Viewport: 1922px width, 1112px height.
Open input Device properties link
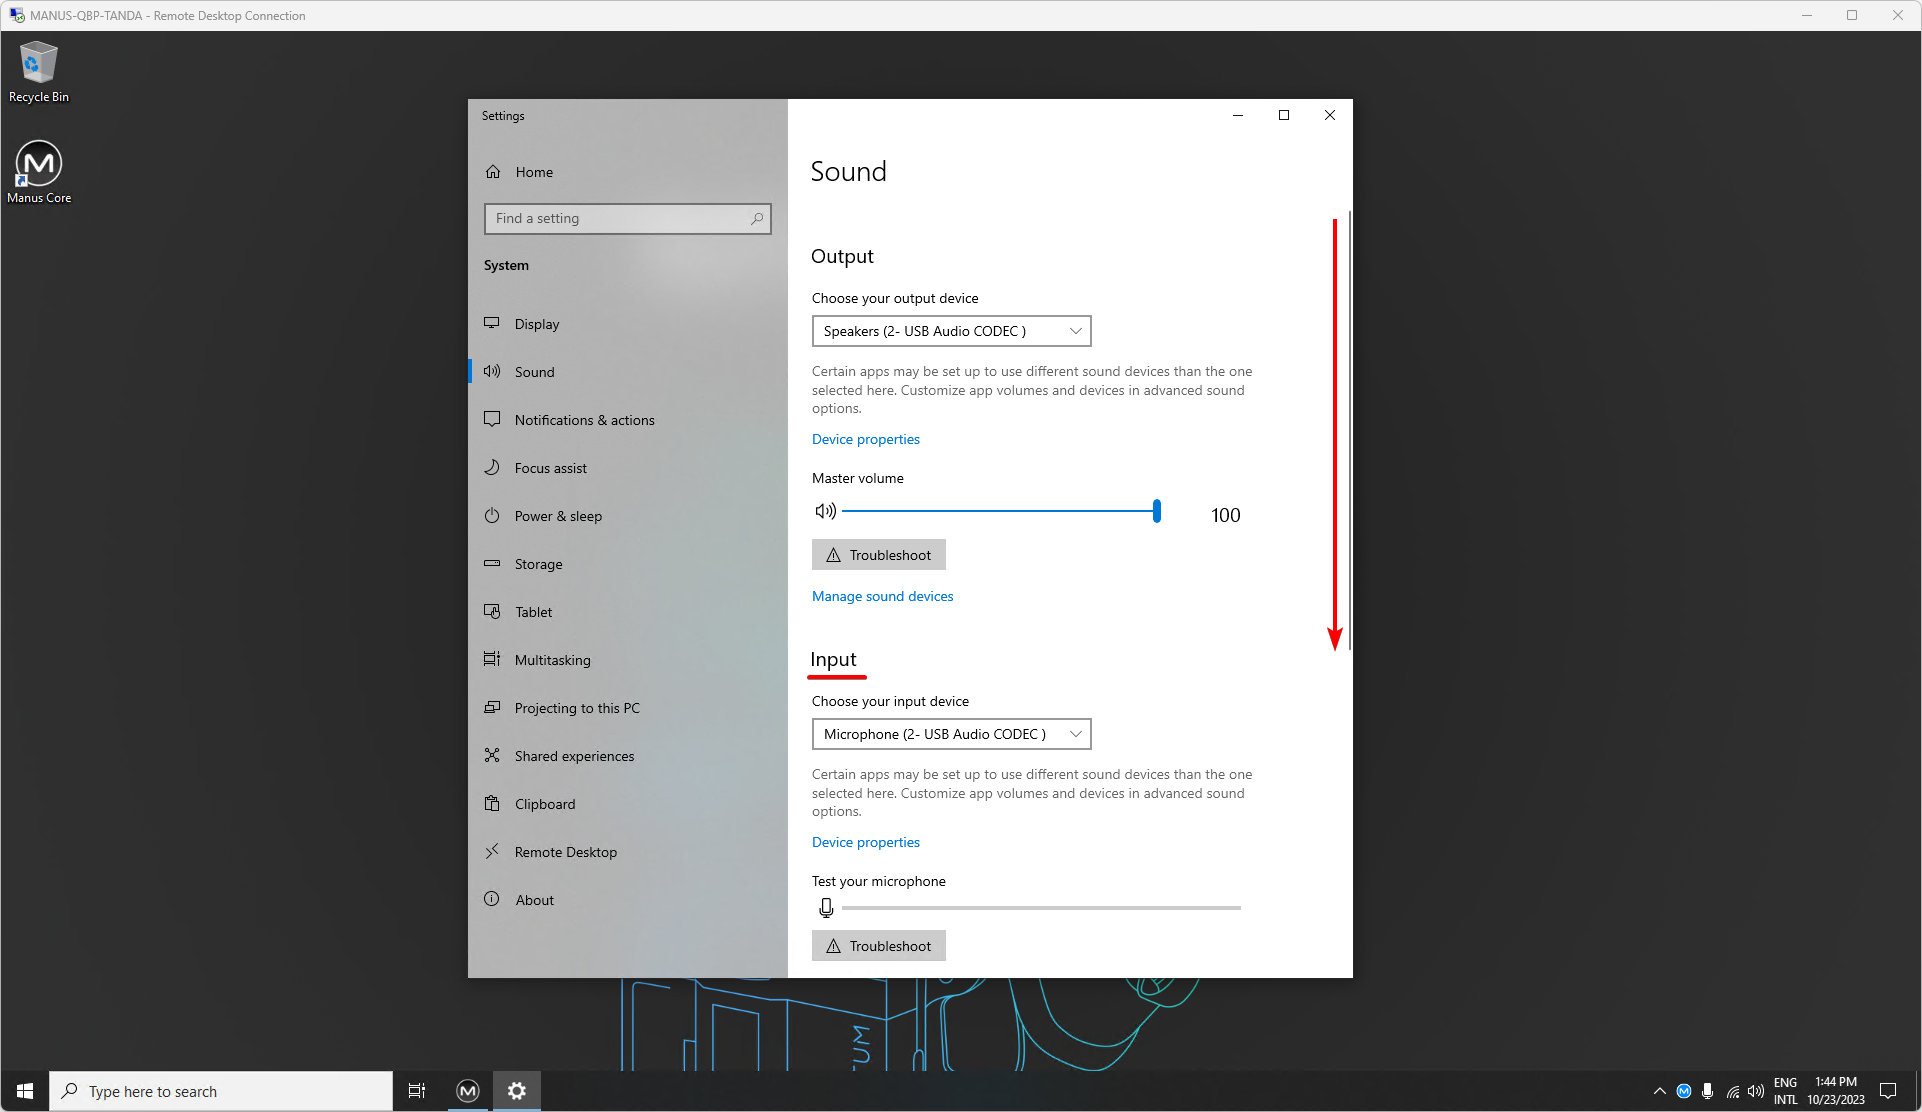tap(865, 842)
